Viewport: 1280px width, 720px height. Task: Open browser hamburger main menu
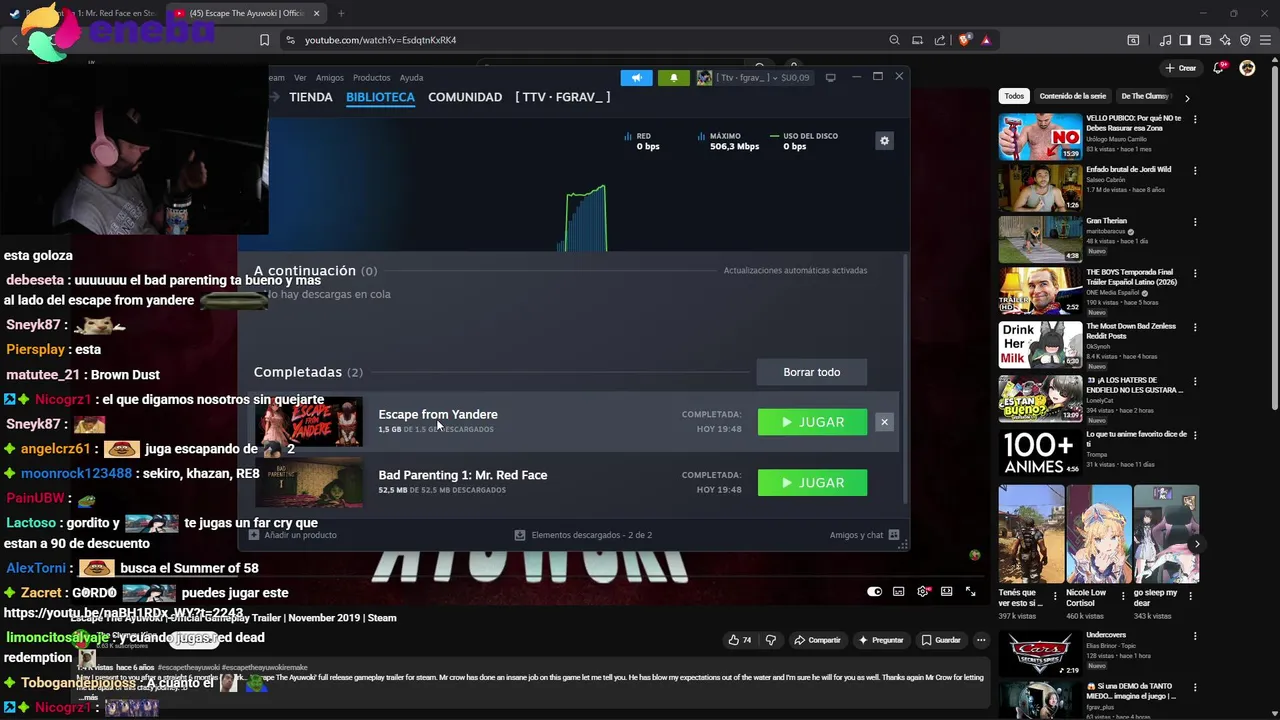1265,40
